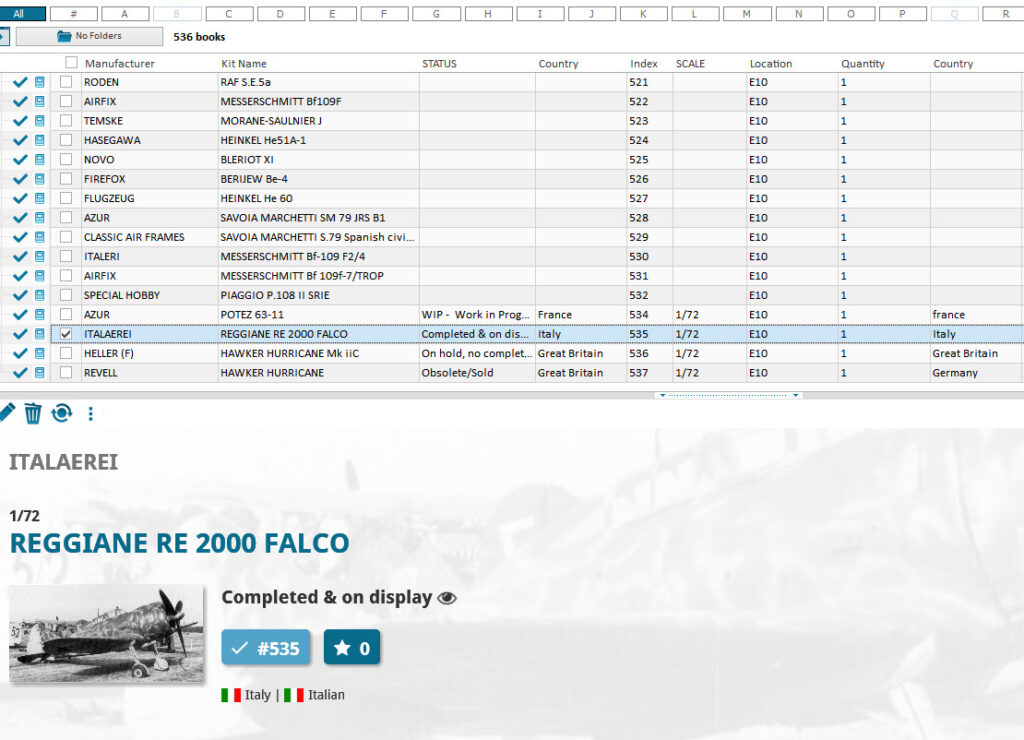Click the book icon on CLASSIC AIR FRAMES row
Screen dimensions: 1024x740
(x=40, y=237)
